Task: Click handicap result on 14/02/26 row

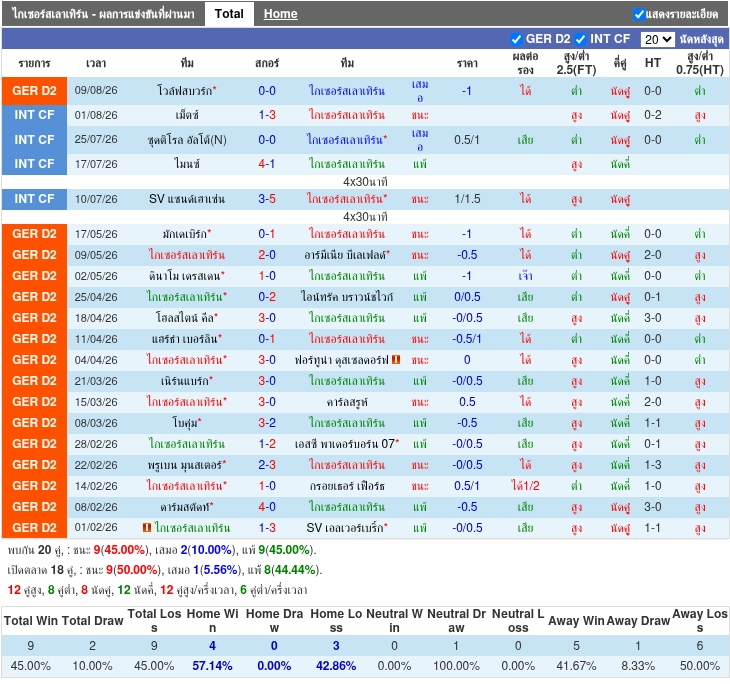Action: pyautogui.click(x=525, y=486)
